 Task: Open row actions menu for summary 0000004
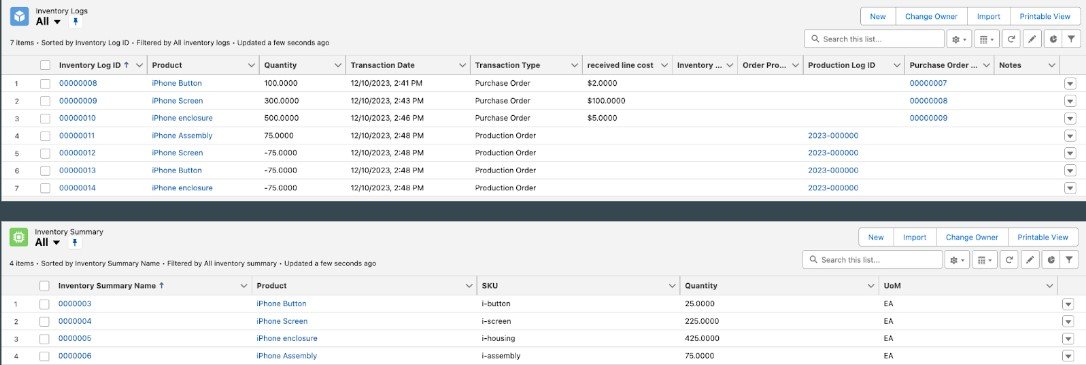(x=1067, y=321)
